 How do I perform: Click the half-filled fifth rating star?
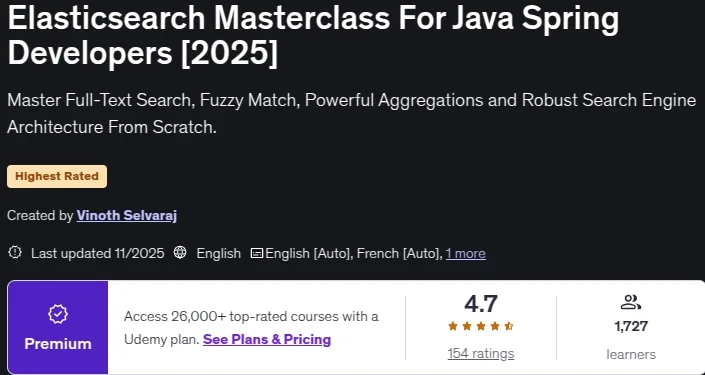[509, 326]
